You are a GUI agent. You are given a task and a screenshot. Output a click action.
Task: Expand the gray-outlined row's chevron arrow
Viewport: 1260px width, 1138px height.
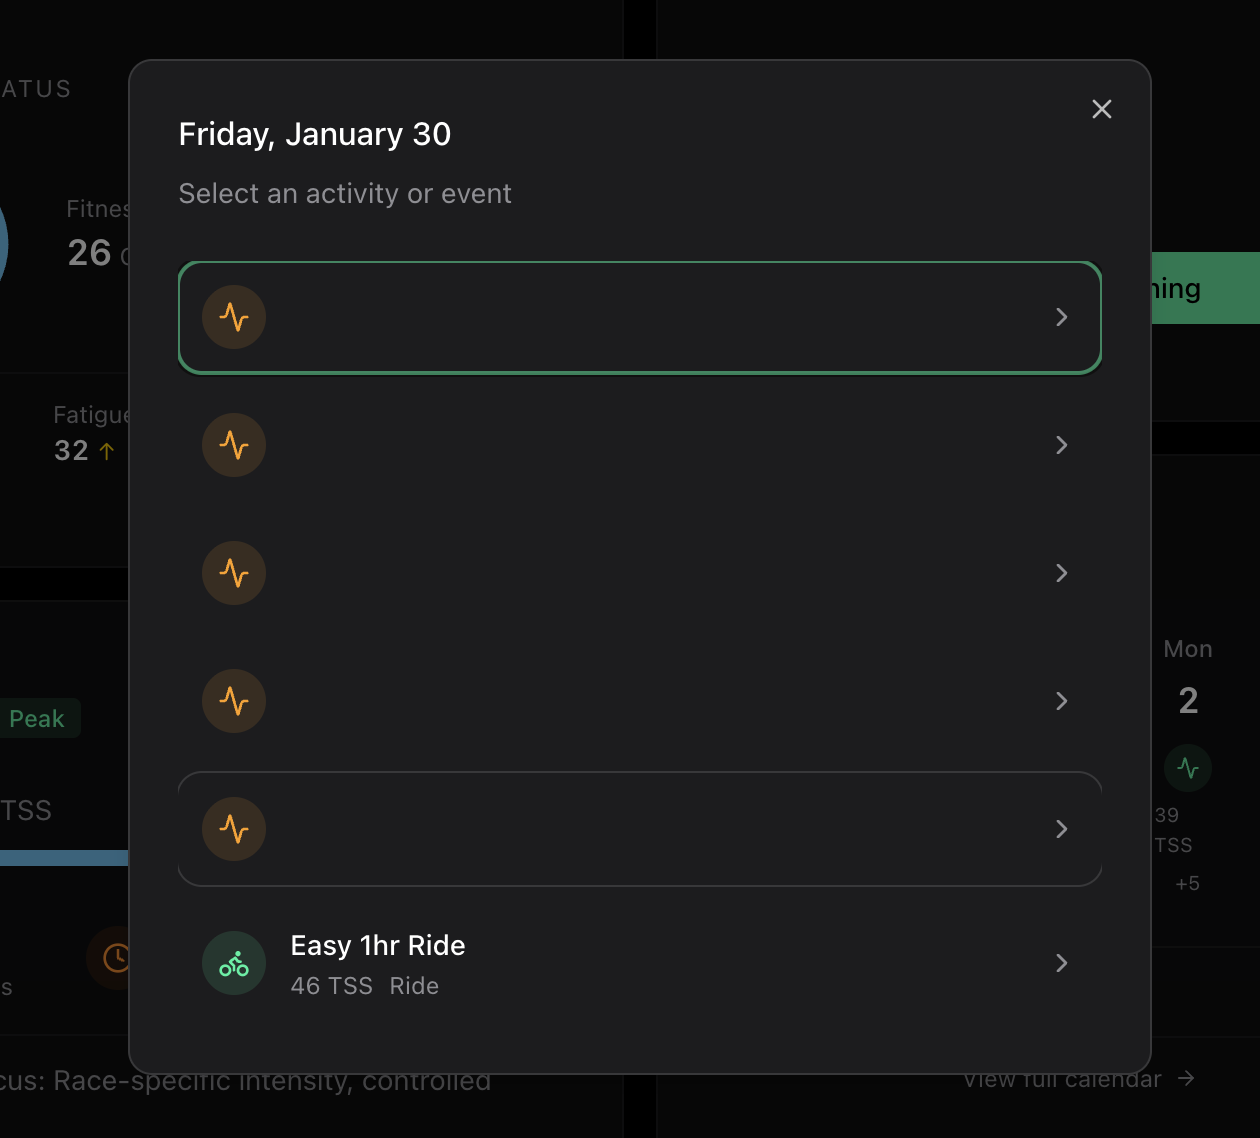tap(1062, 829)
